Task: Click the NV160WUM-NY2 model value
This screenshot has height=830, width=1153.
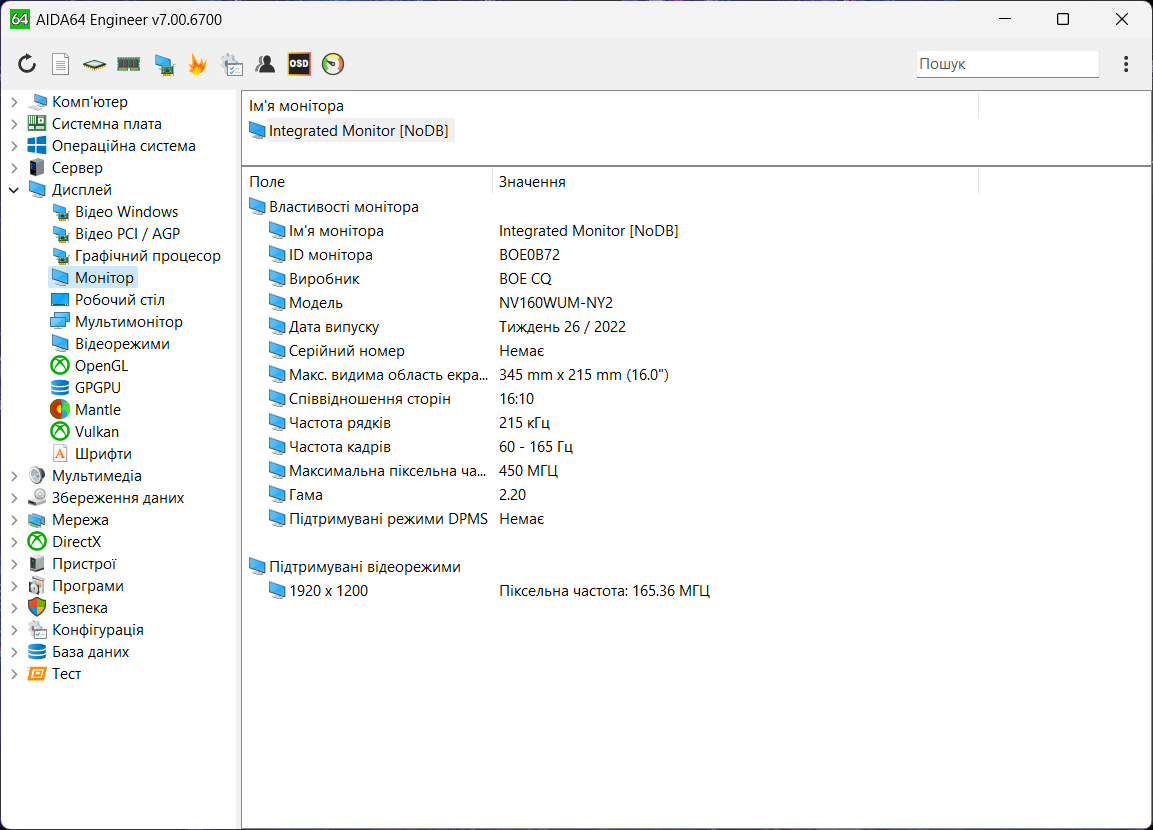Action: point(556,303)
